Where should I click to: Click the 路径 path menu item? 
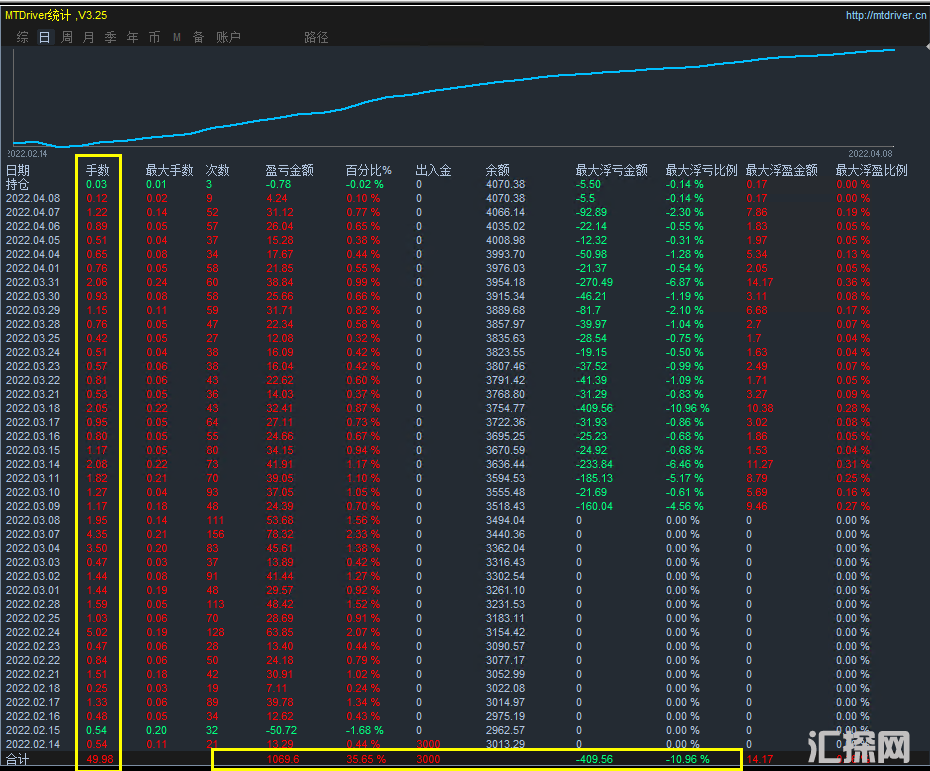(x=316, y=37)
